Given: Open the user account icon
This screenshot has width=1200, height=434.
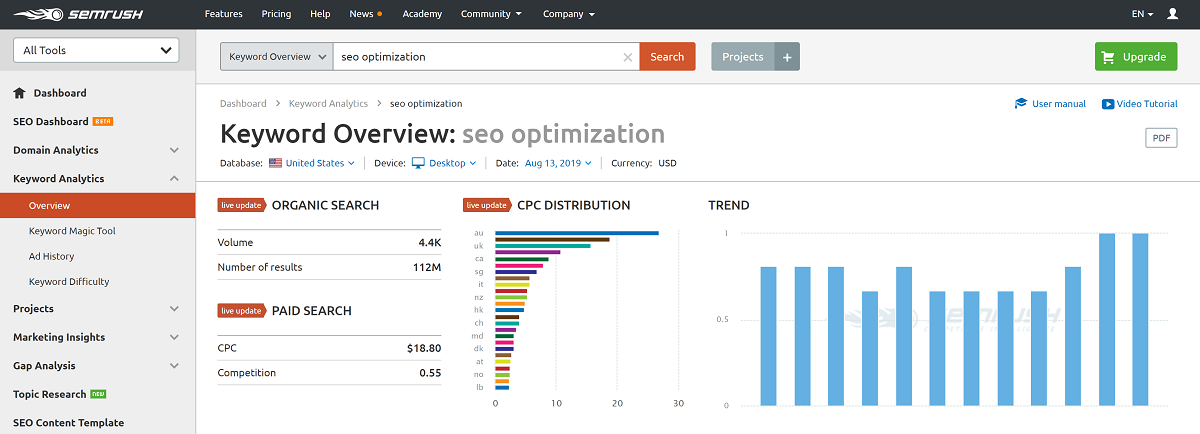Looking at the screenshot, I should click(1173, 14).
